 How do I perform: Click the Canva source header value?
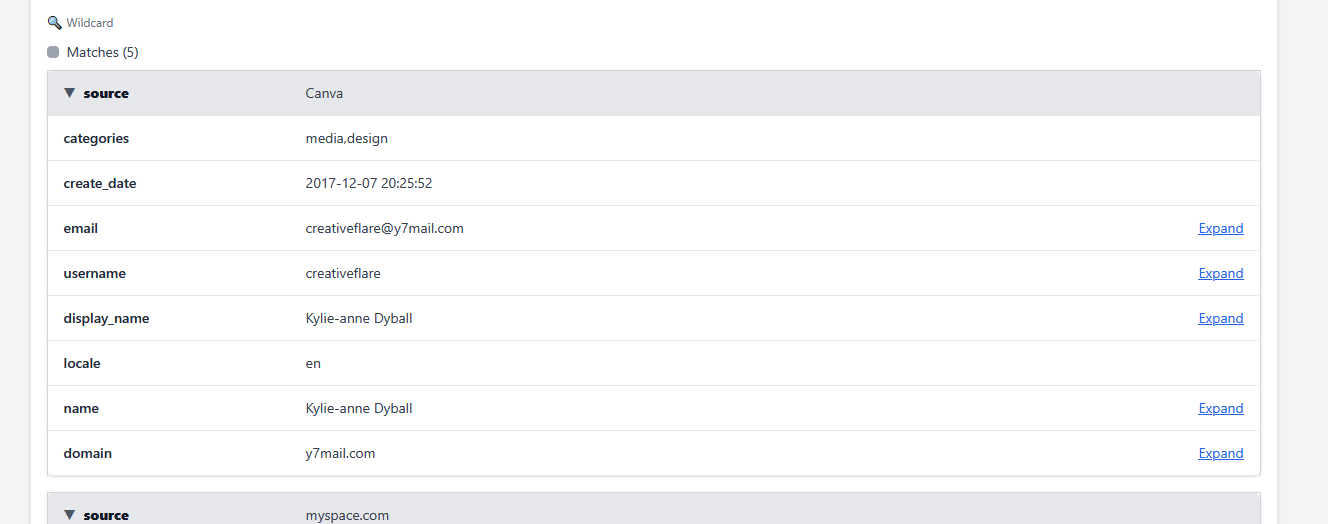pyautogui.click(x=324, y=94)
